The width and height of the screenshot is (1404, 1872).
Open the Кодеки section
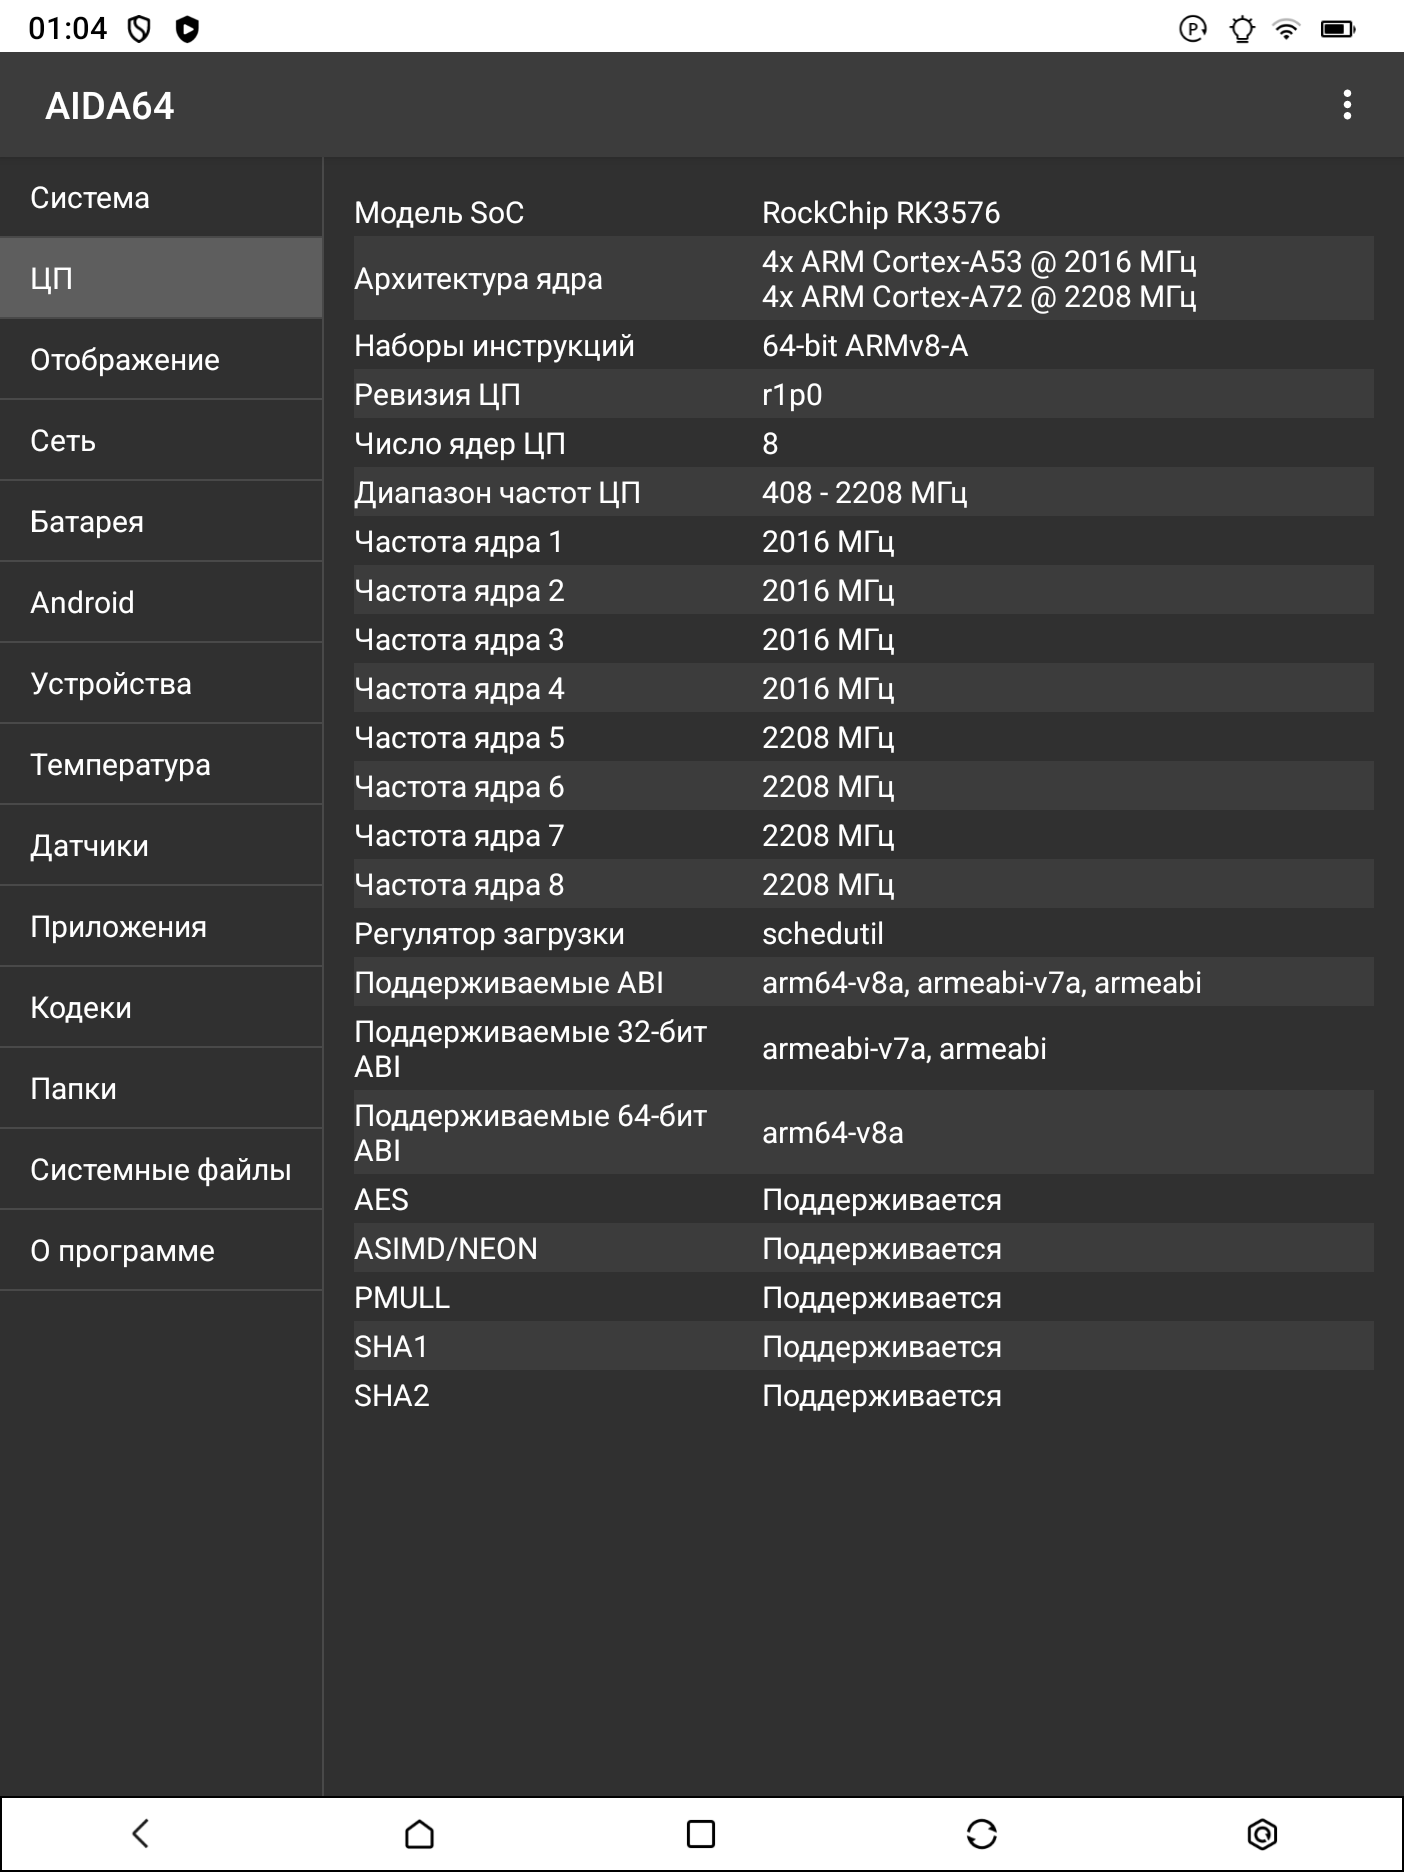[x=161, y=1008]
